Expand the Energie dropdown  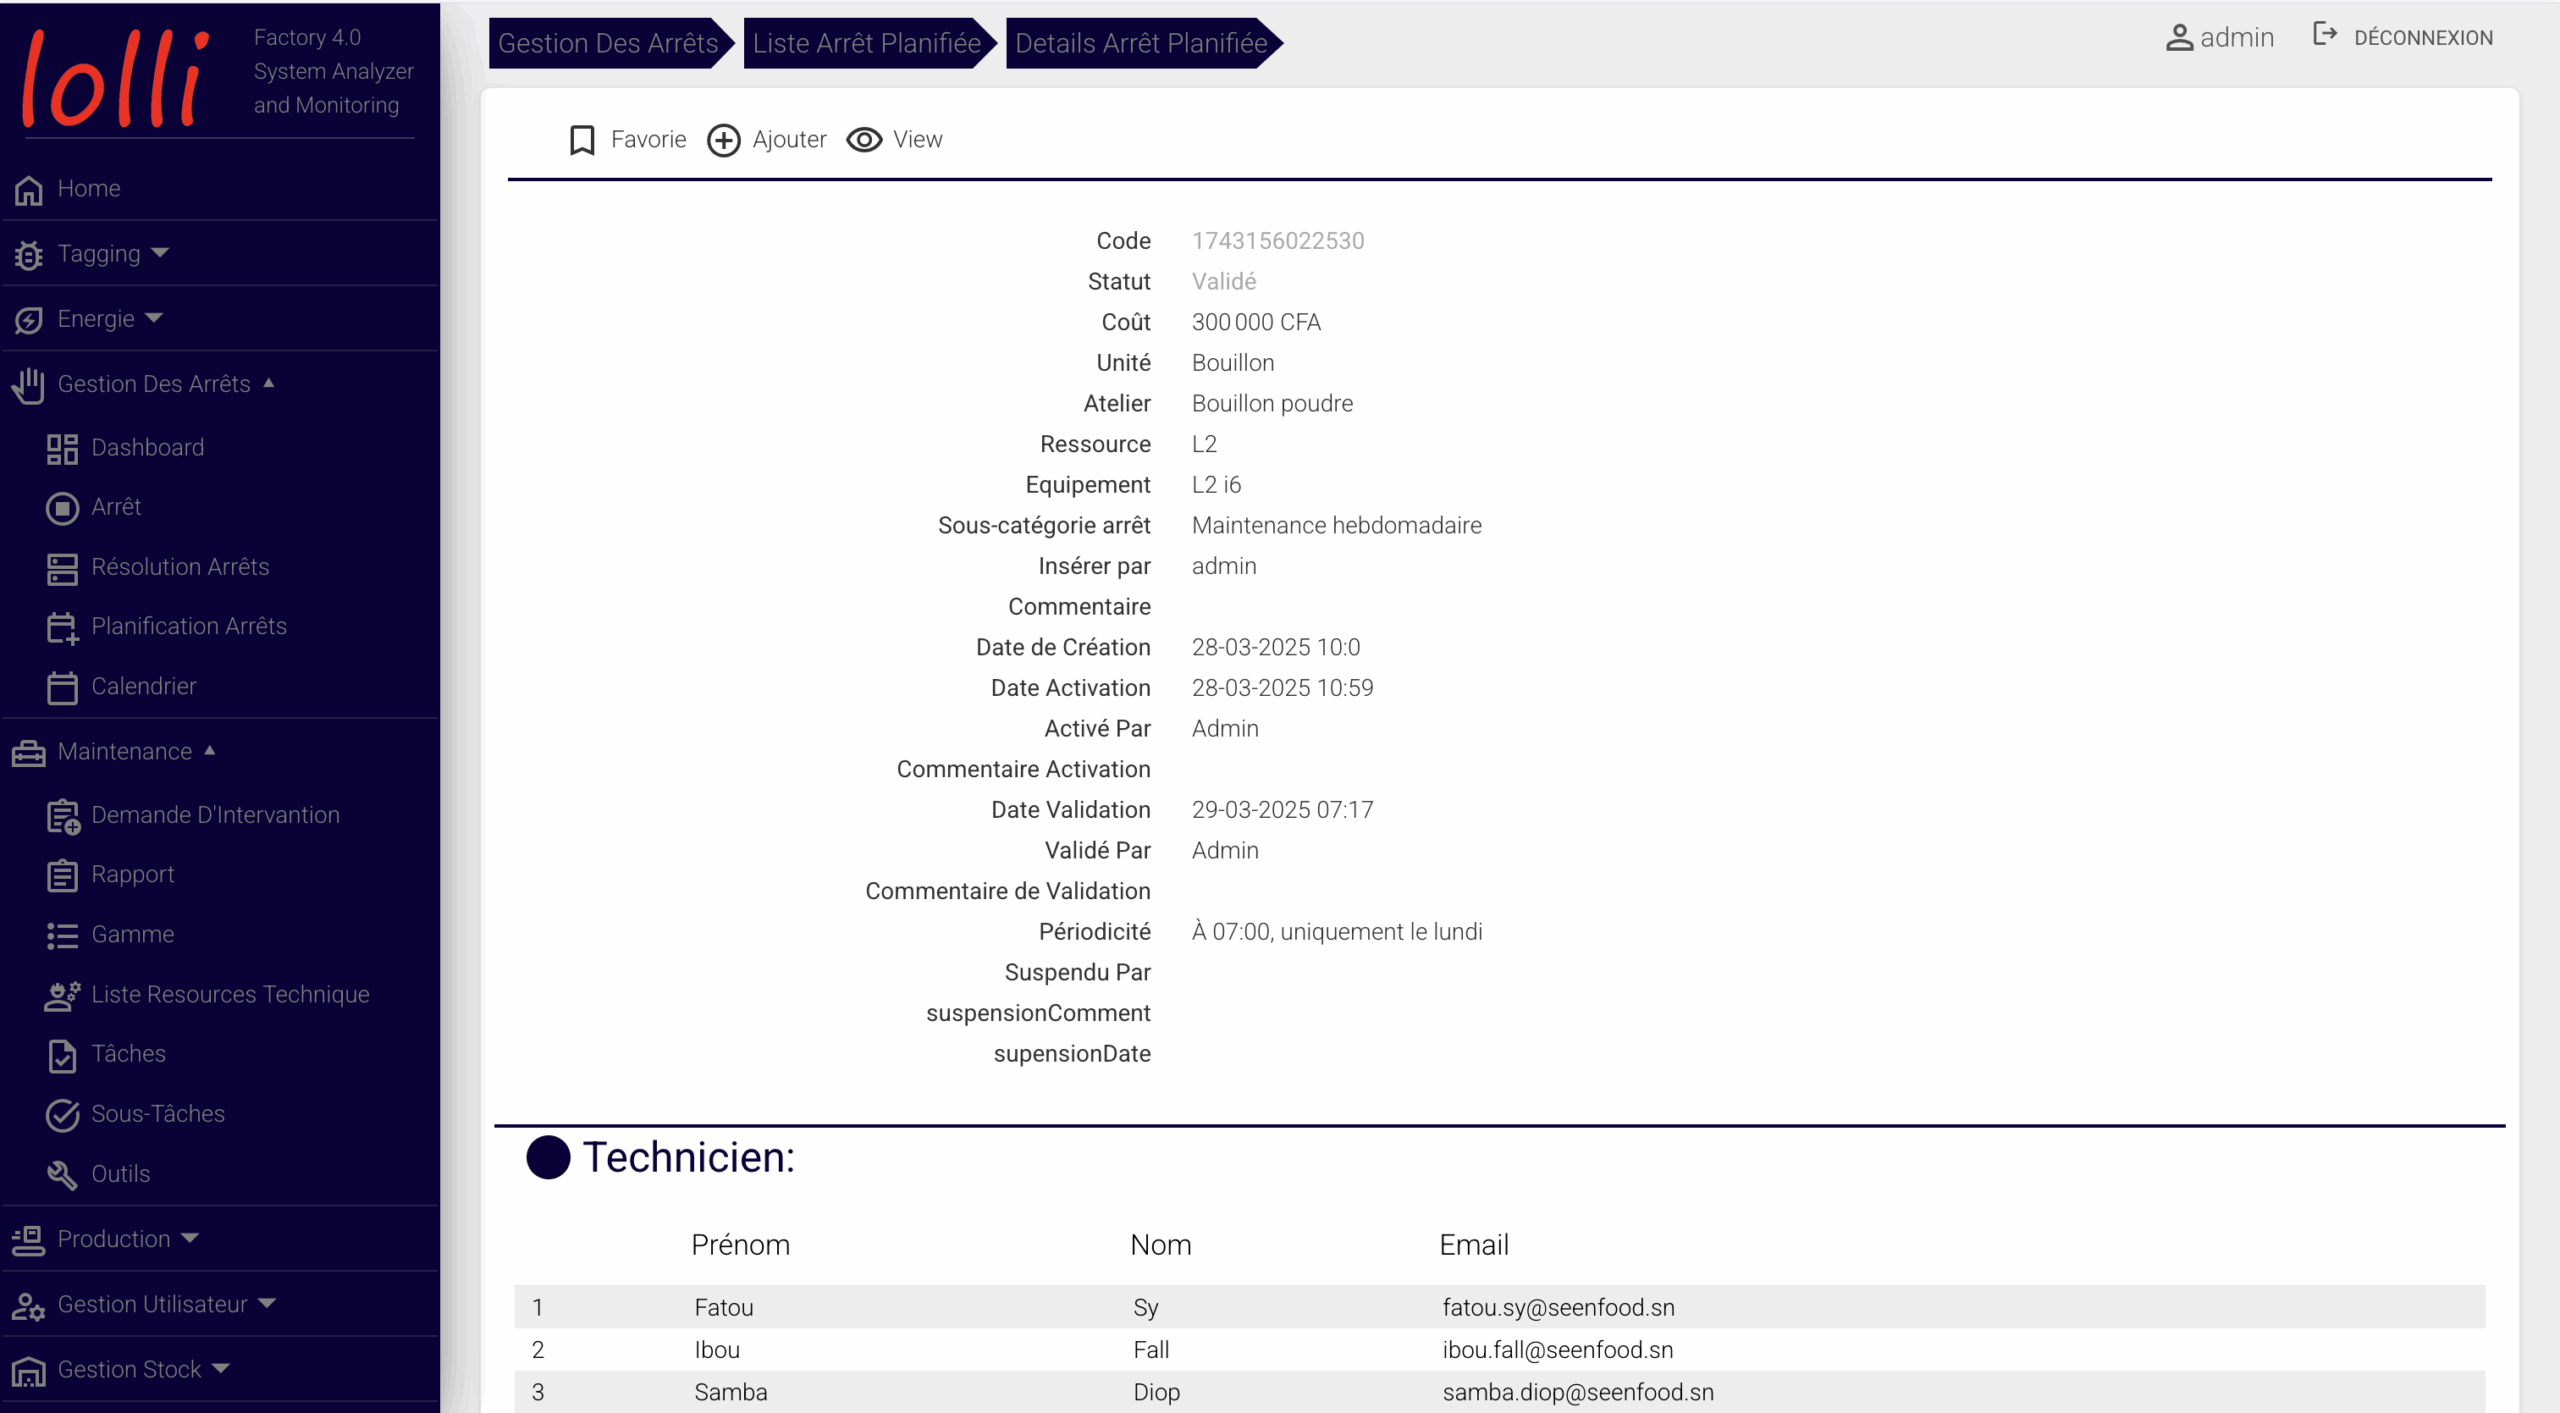[108, 319]
